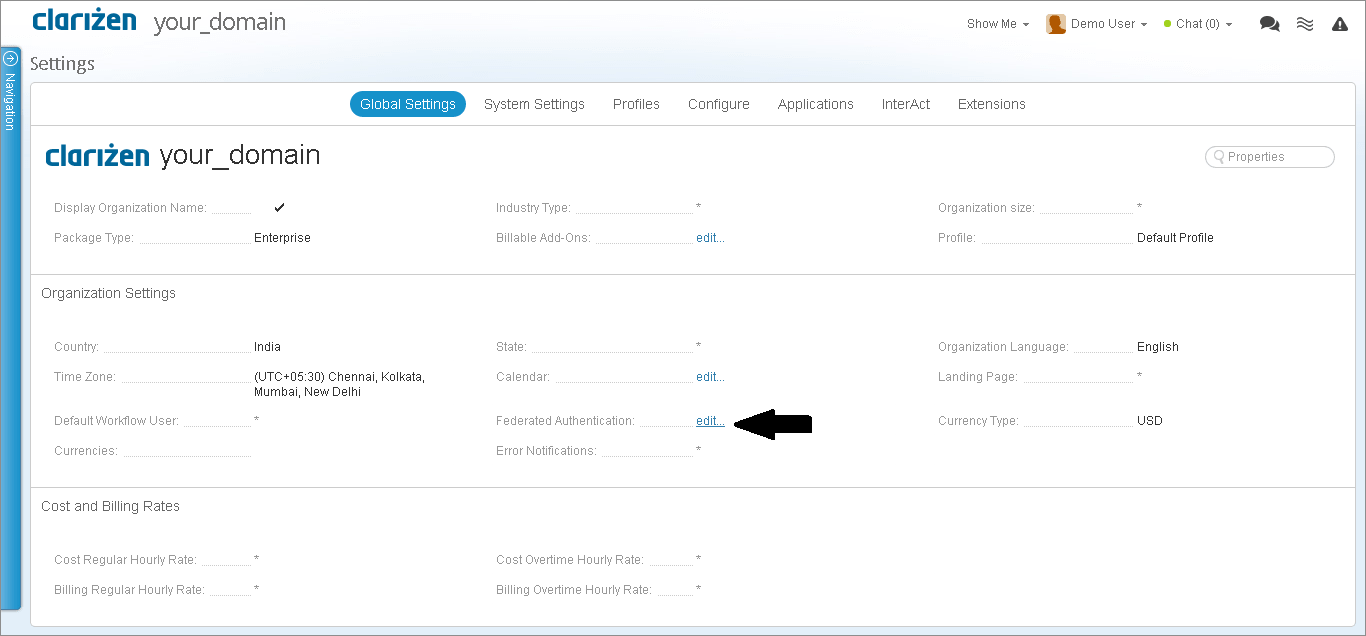
Task: Click the Currencies field label
Action: click(x=86, y=451)
